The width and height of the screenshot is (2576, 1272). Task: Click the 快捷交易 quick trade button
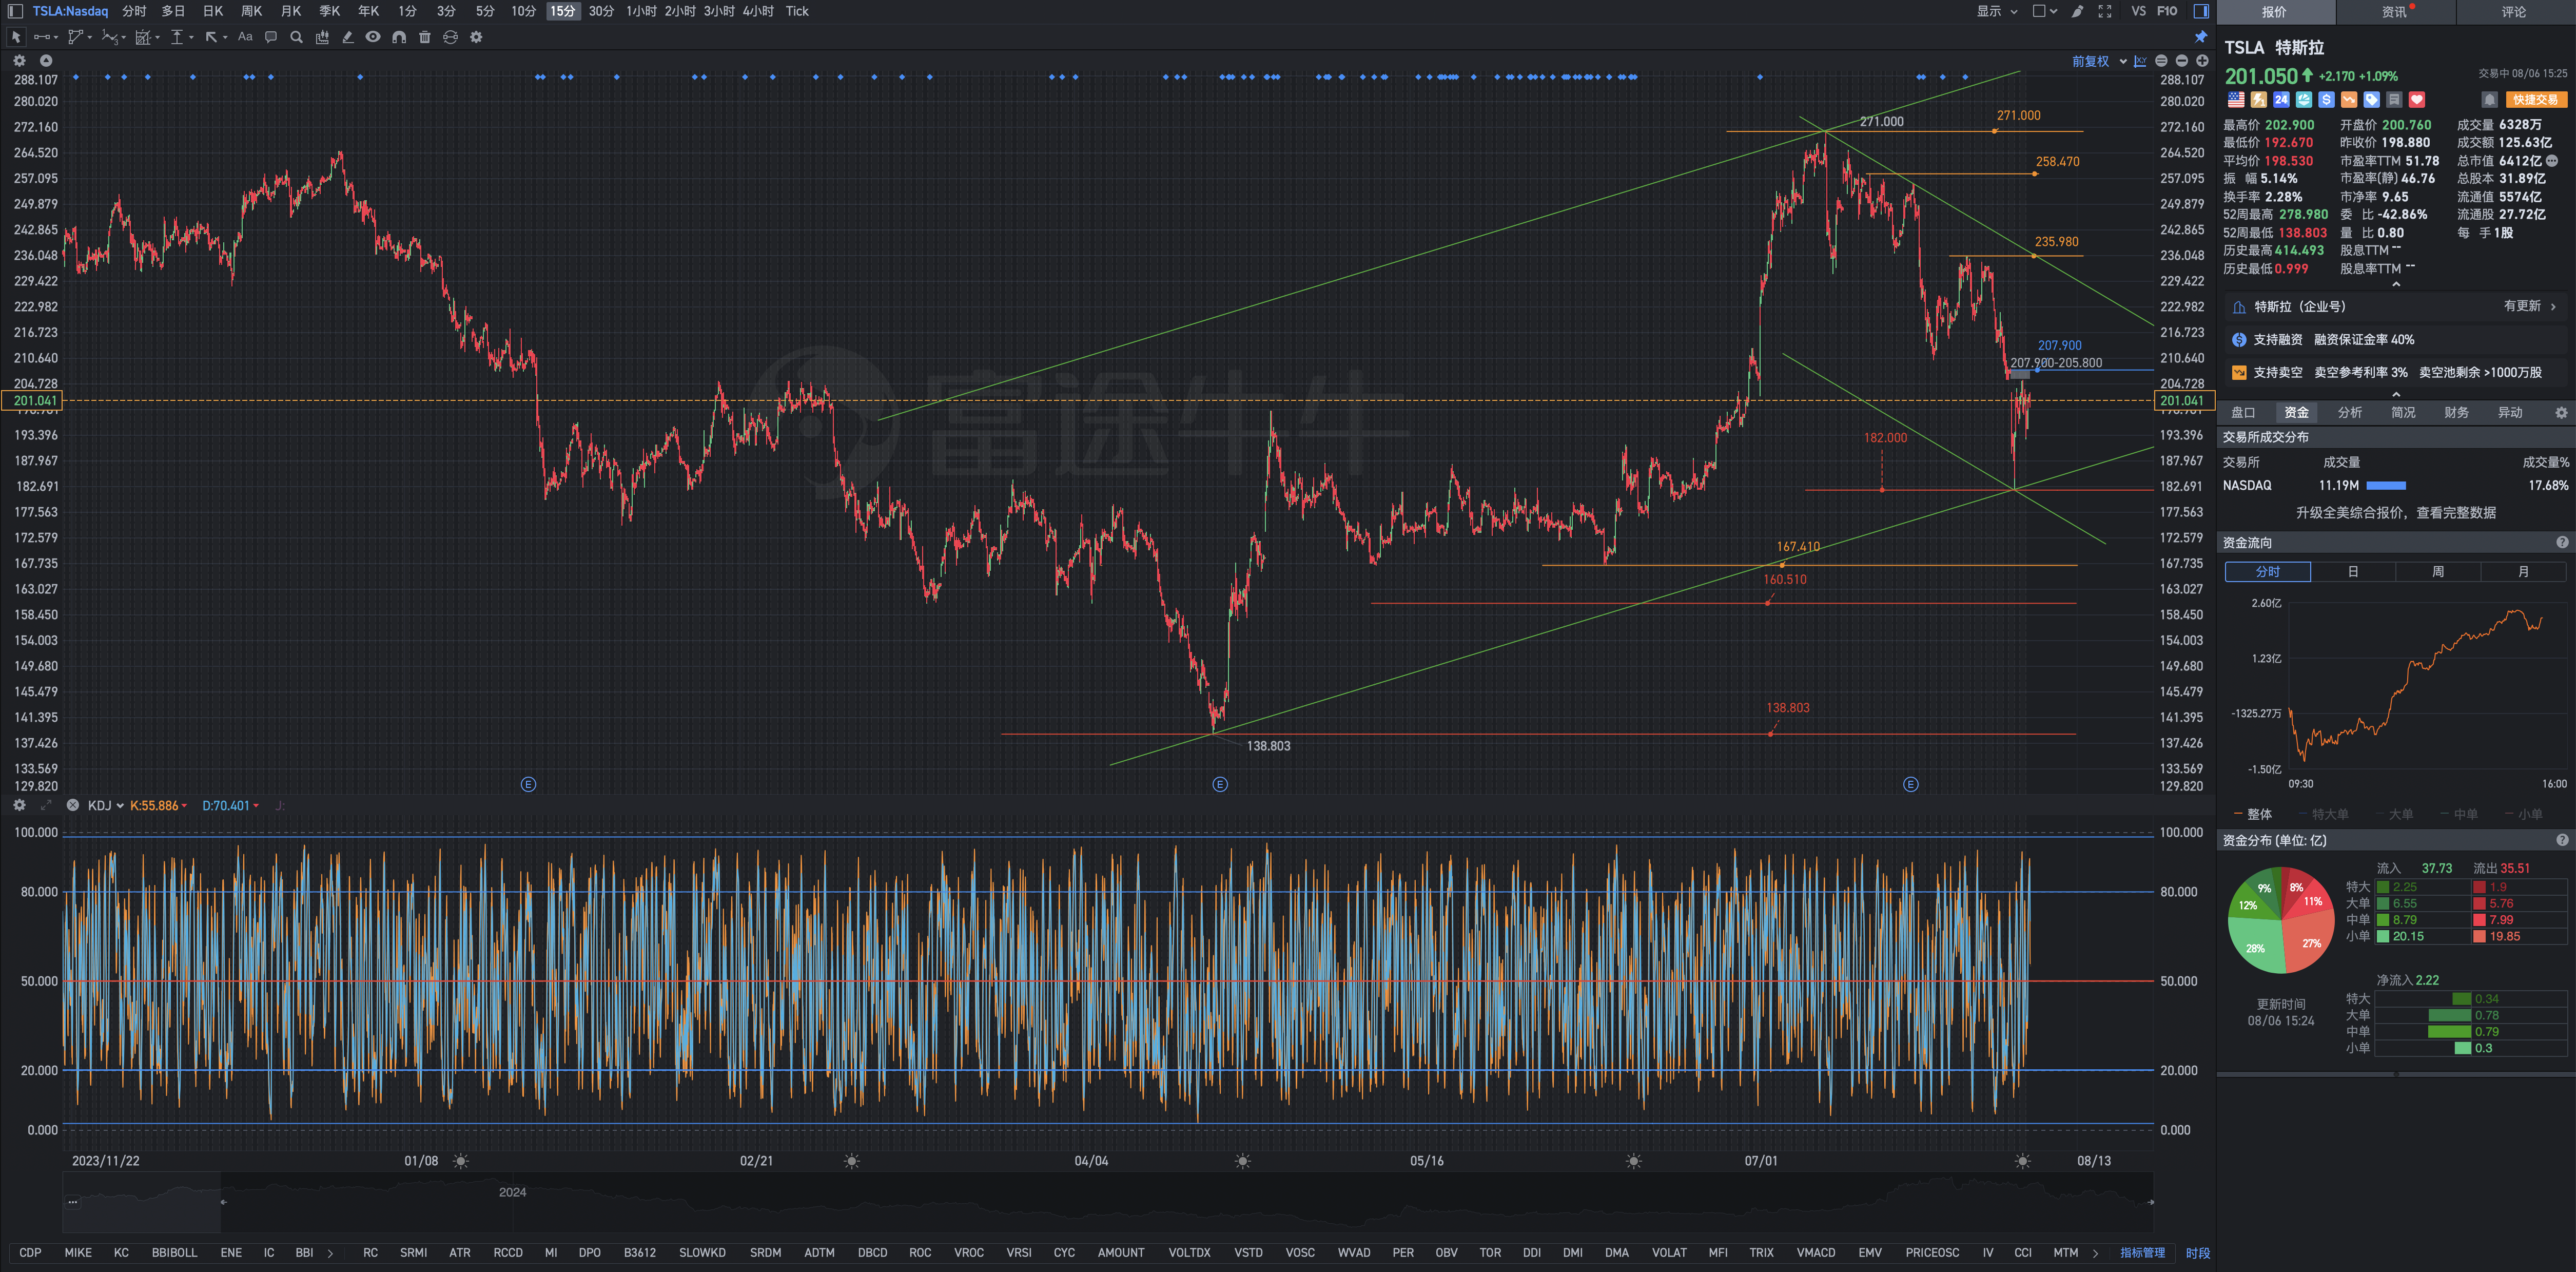(2536, 99)
